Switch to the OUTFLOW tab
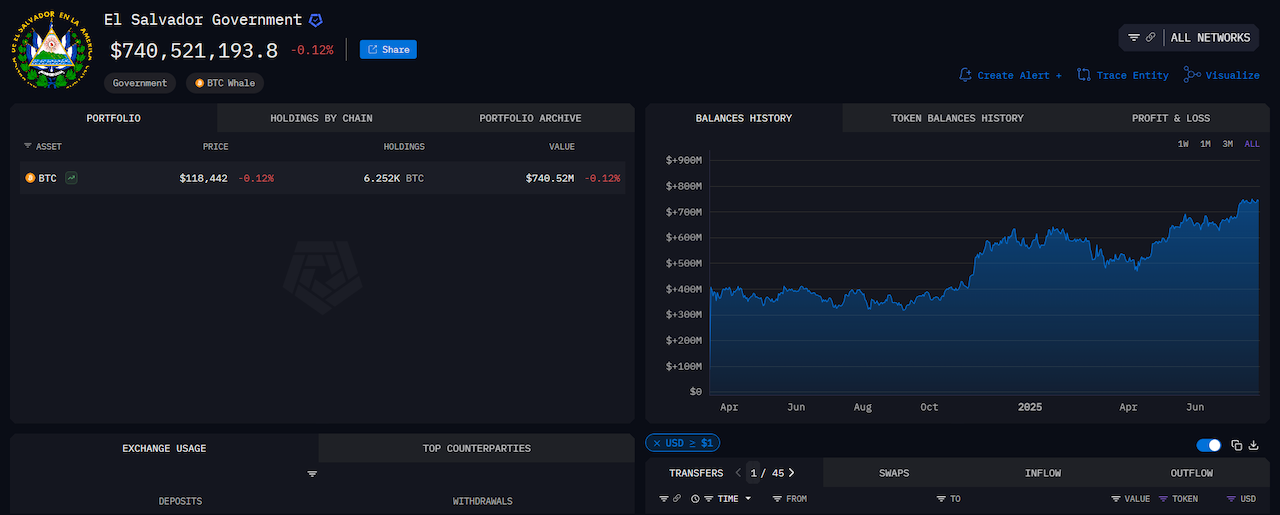This screenshot has height=515, width=1280. [x=1192, y=473]
